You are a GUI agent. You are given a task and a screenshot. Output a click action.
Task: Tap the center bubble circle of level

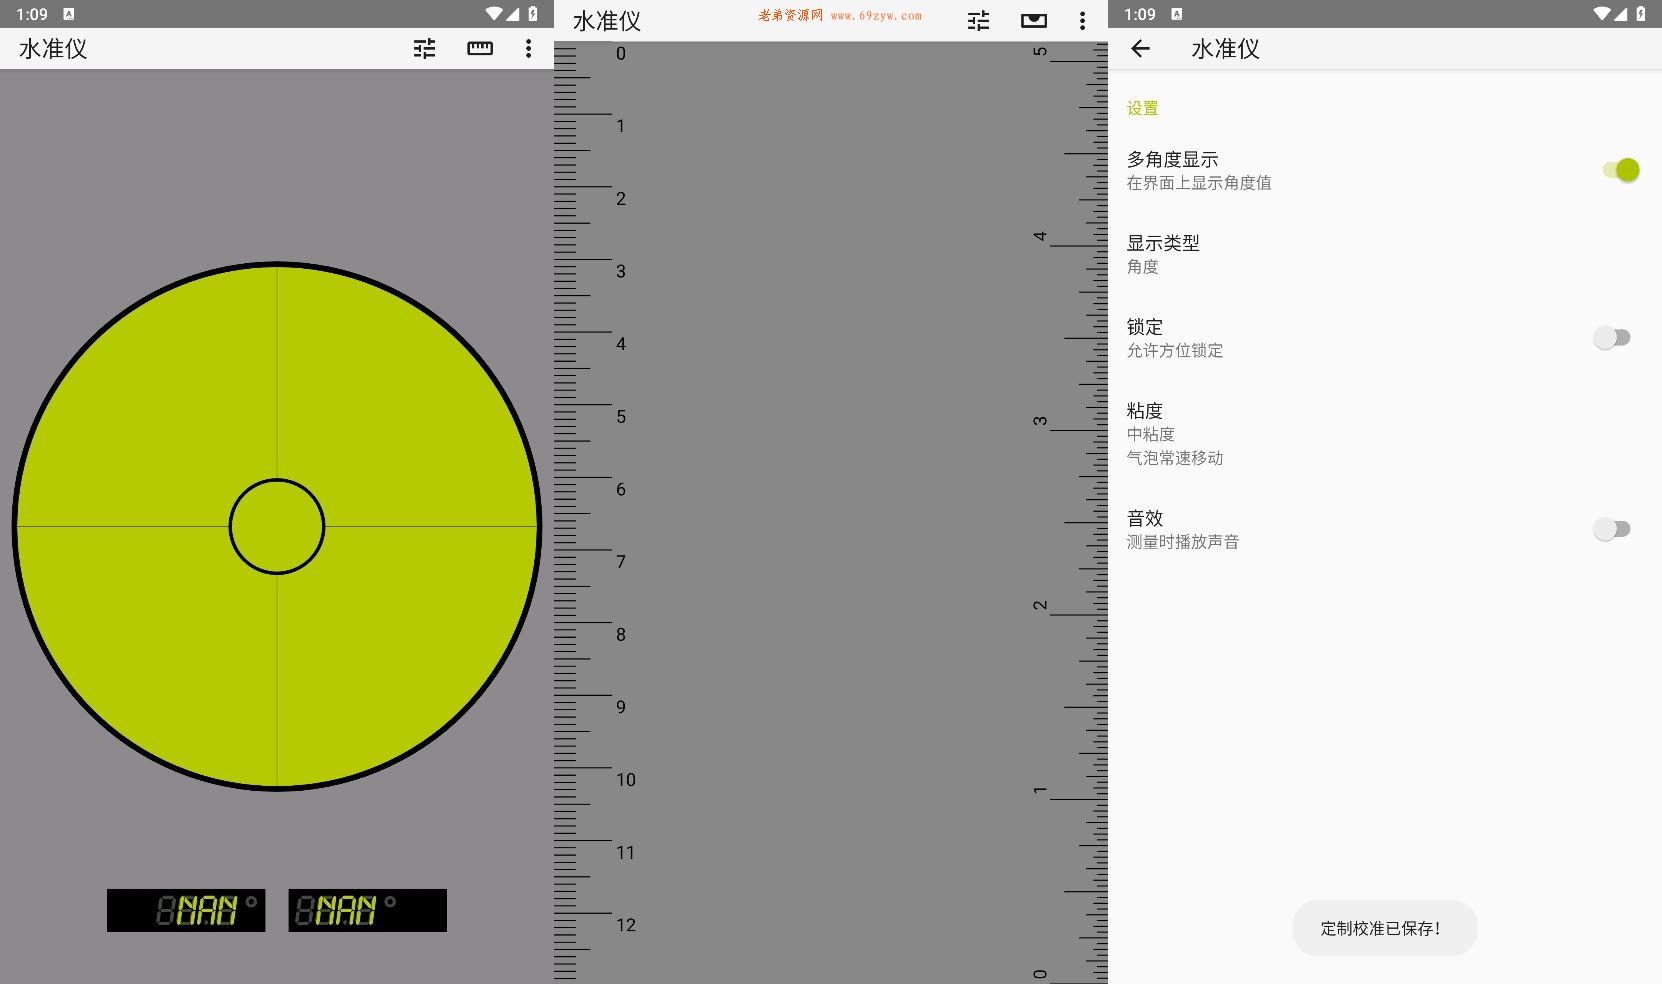click(x=277, y=526)
